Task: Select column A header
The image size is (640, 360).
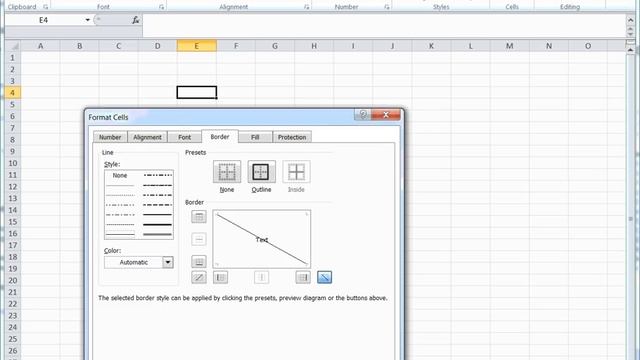Action: [40, 46]
